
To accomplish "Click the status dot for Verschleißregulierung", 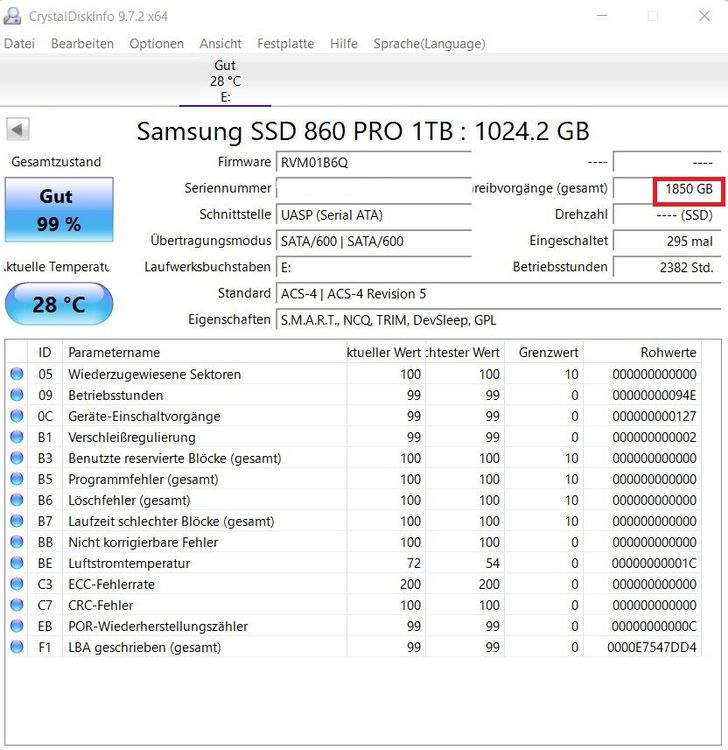I will click(17, 437).
